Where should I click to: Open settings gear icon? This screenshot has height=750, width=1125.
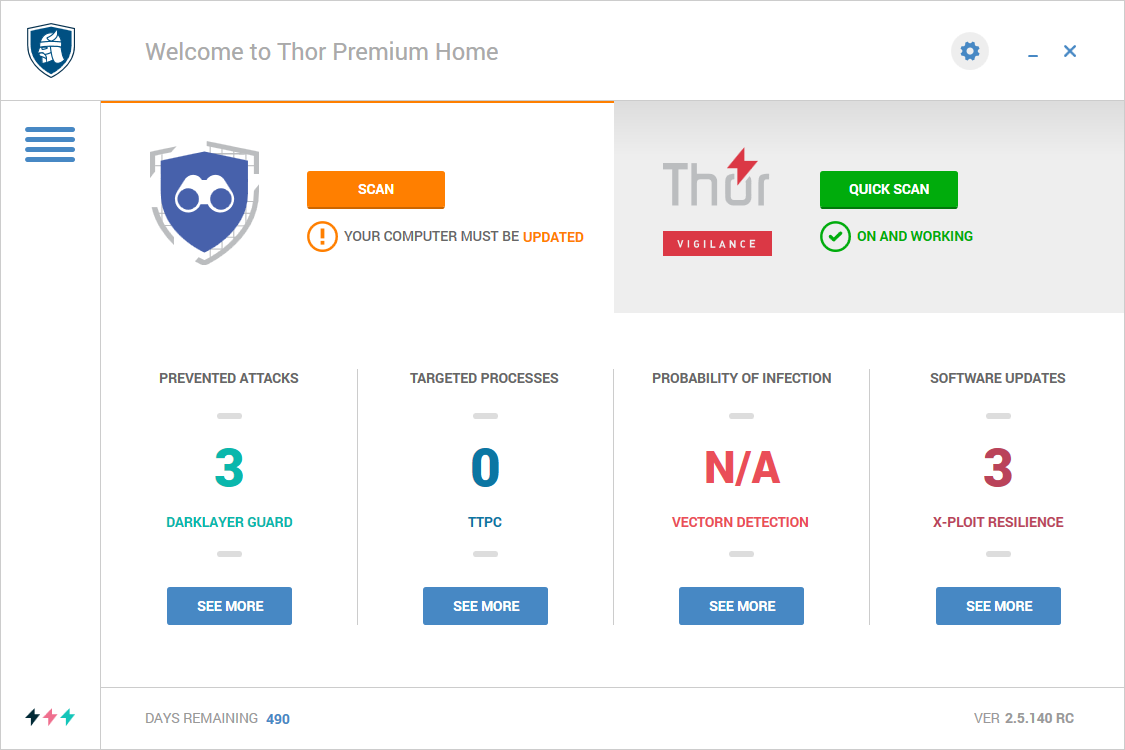970,52
